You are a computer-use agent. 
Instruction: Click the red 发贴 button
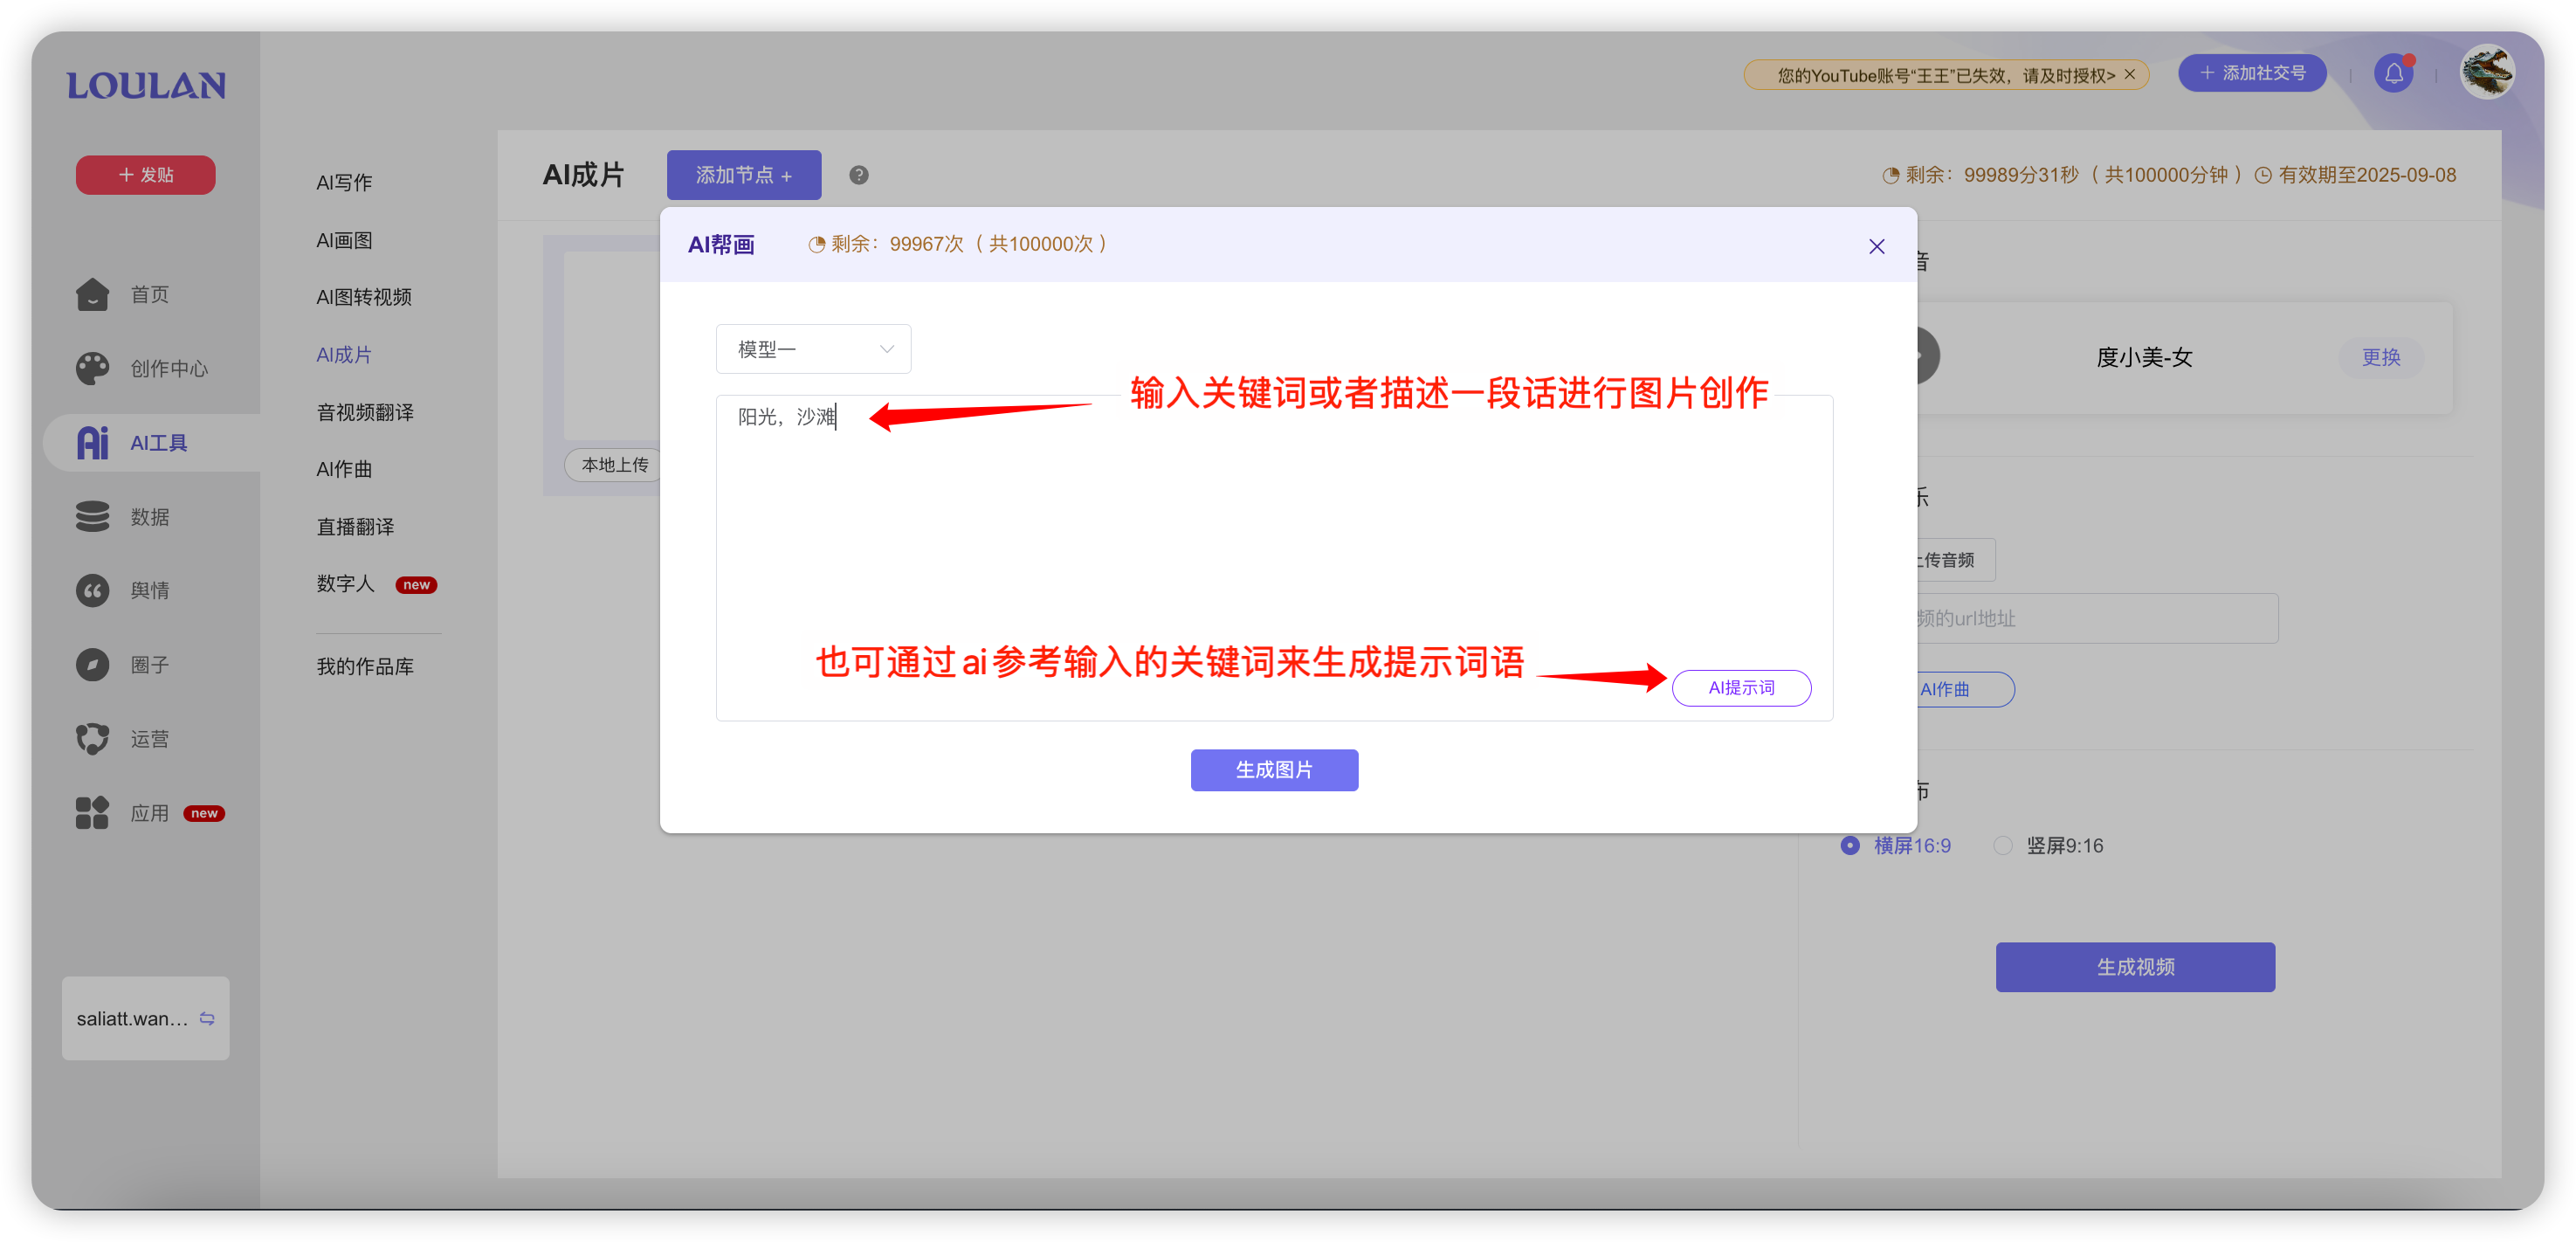point(146,175)
